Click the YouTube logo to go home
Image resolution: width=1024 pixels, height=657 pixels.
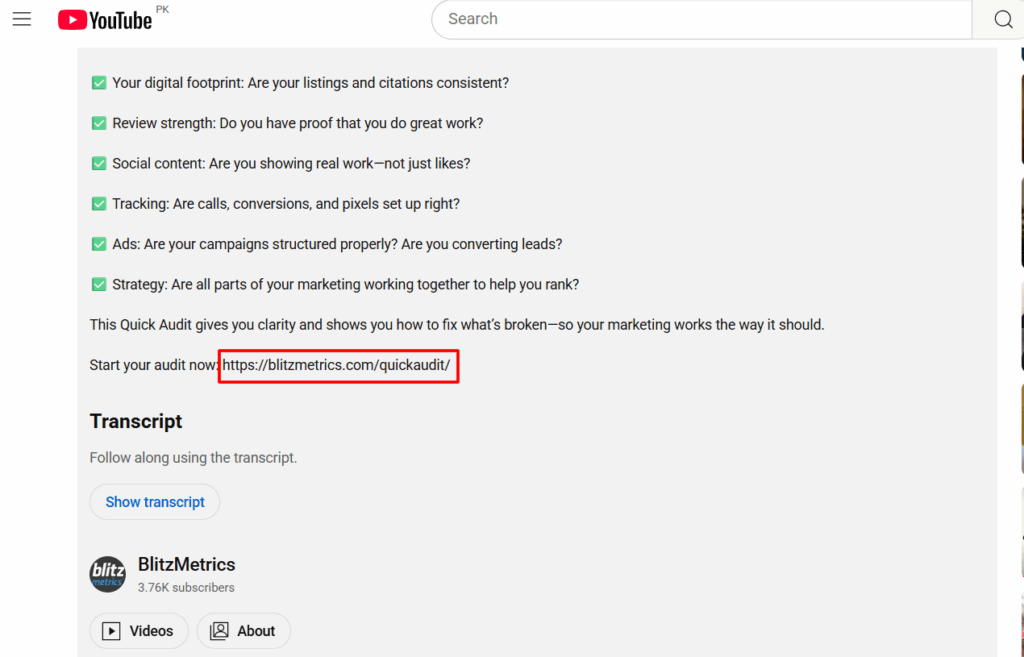pyautogui.click(x=105, y=20)
